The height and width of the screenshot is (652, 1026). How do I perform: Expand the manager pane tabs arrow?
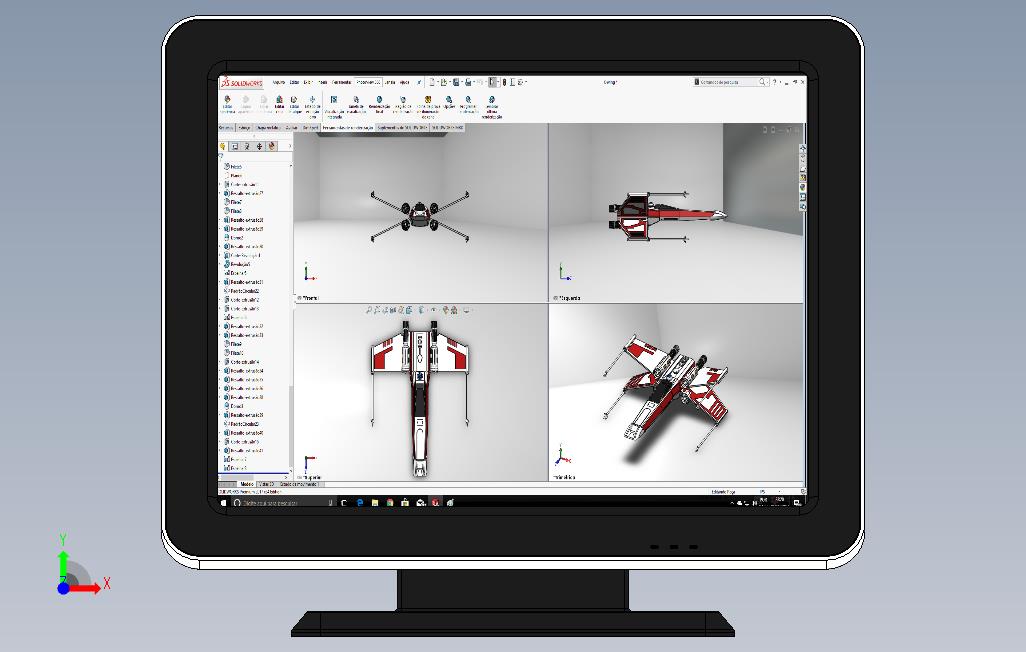(290, 146)
